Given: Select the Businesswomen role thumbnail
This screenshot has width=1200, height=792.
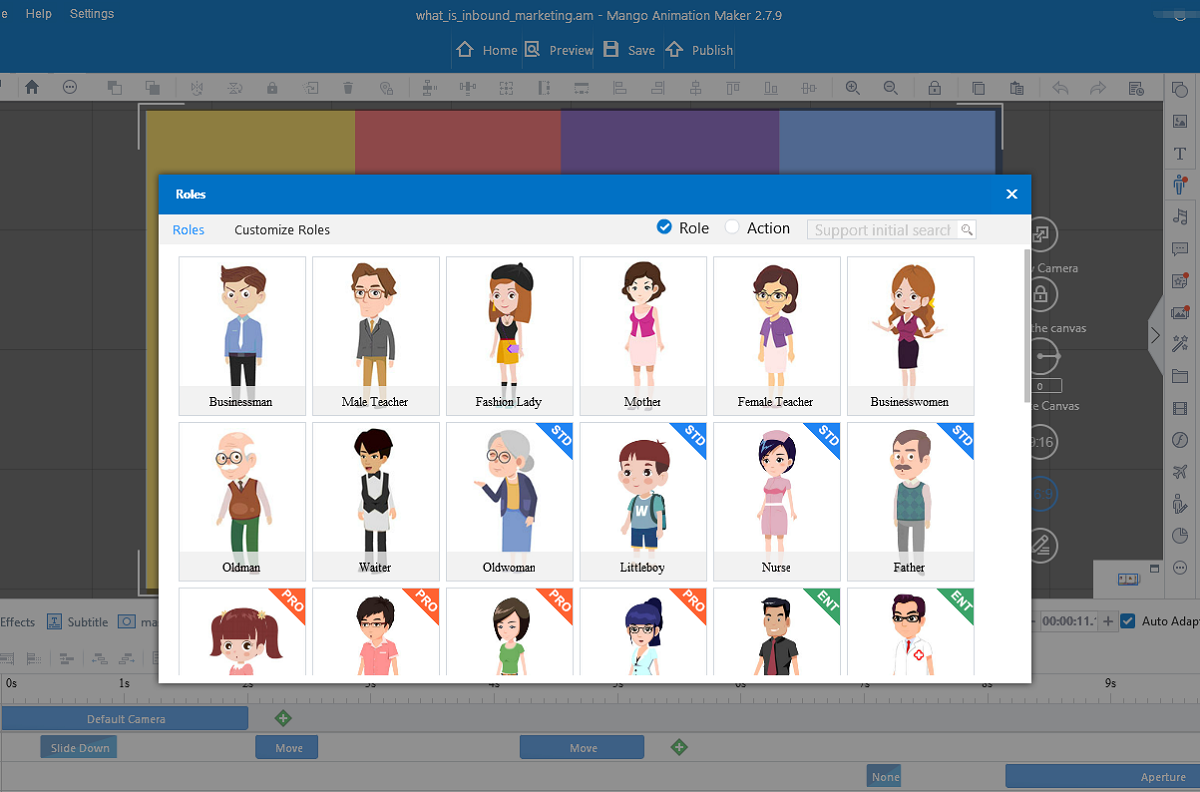Looking at the screenshot, I should pyautogui.click(x=911, y=336).
